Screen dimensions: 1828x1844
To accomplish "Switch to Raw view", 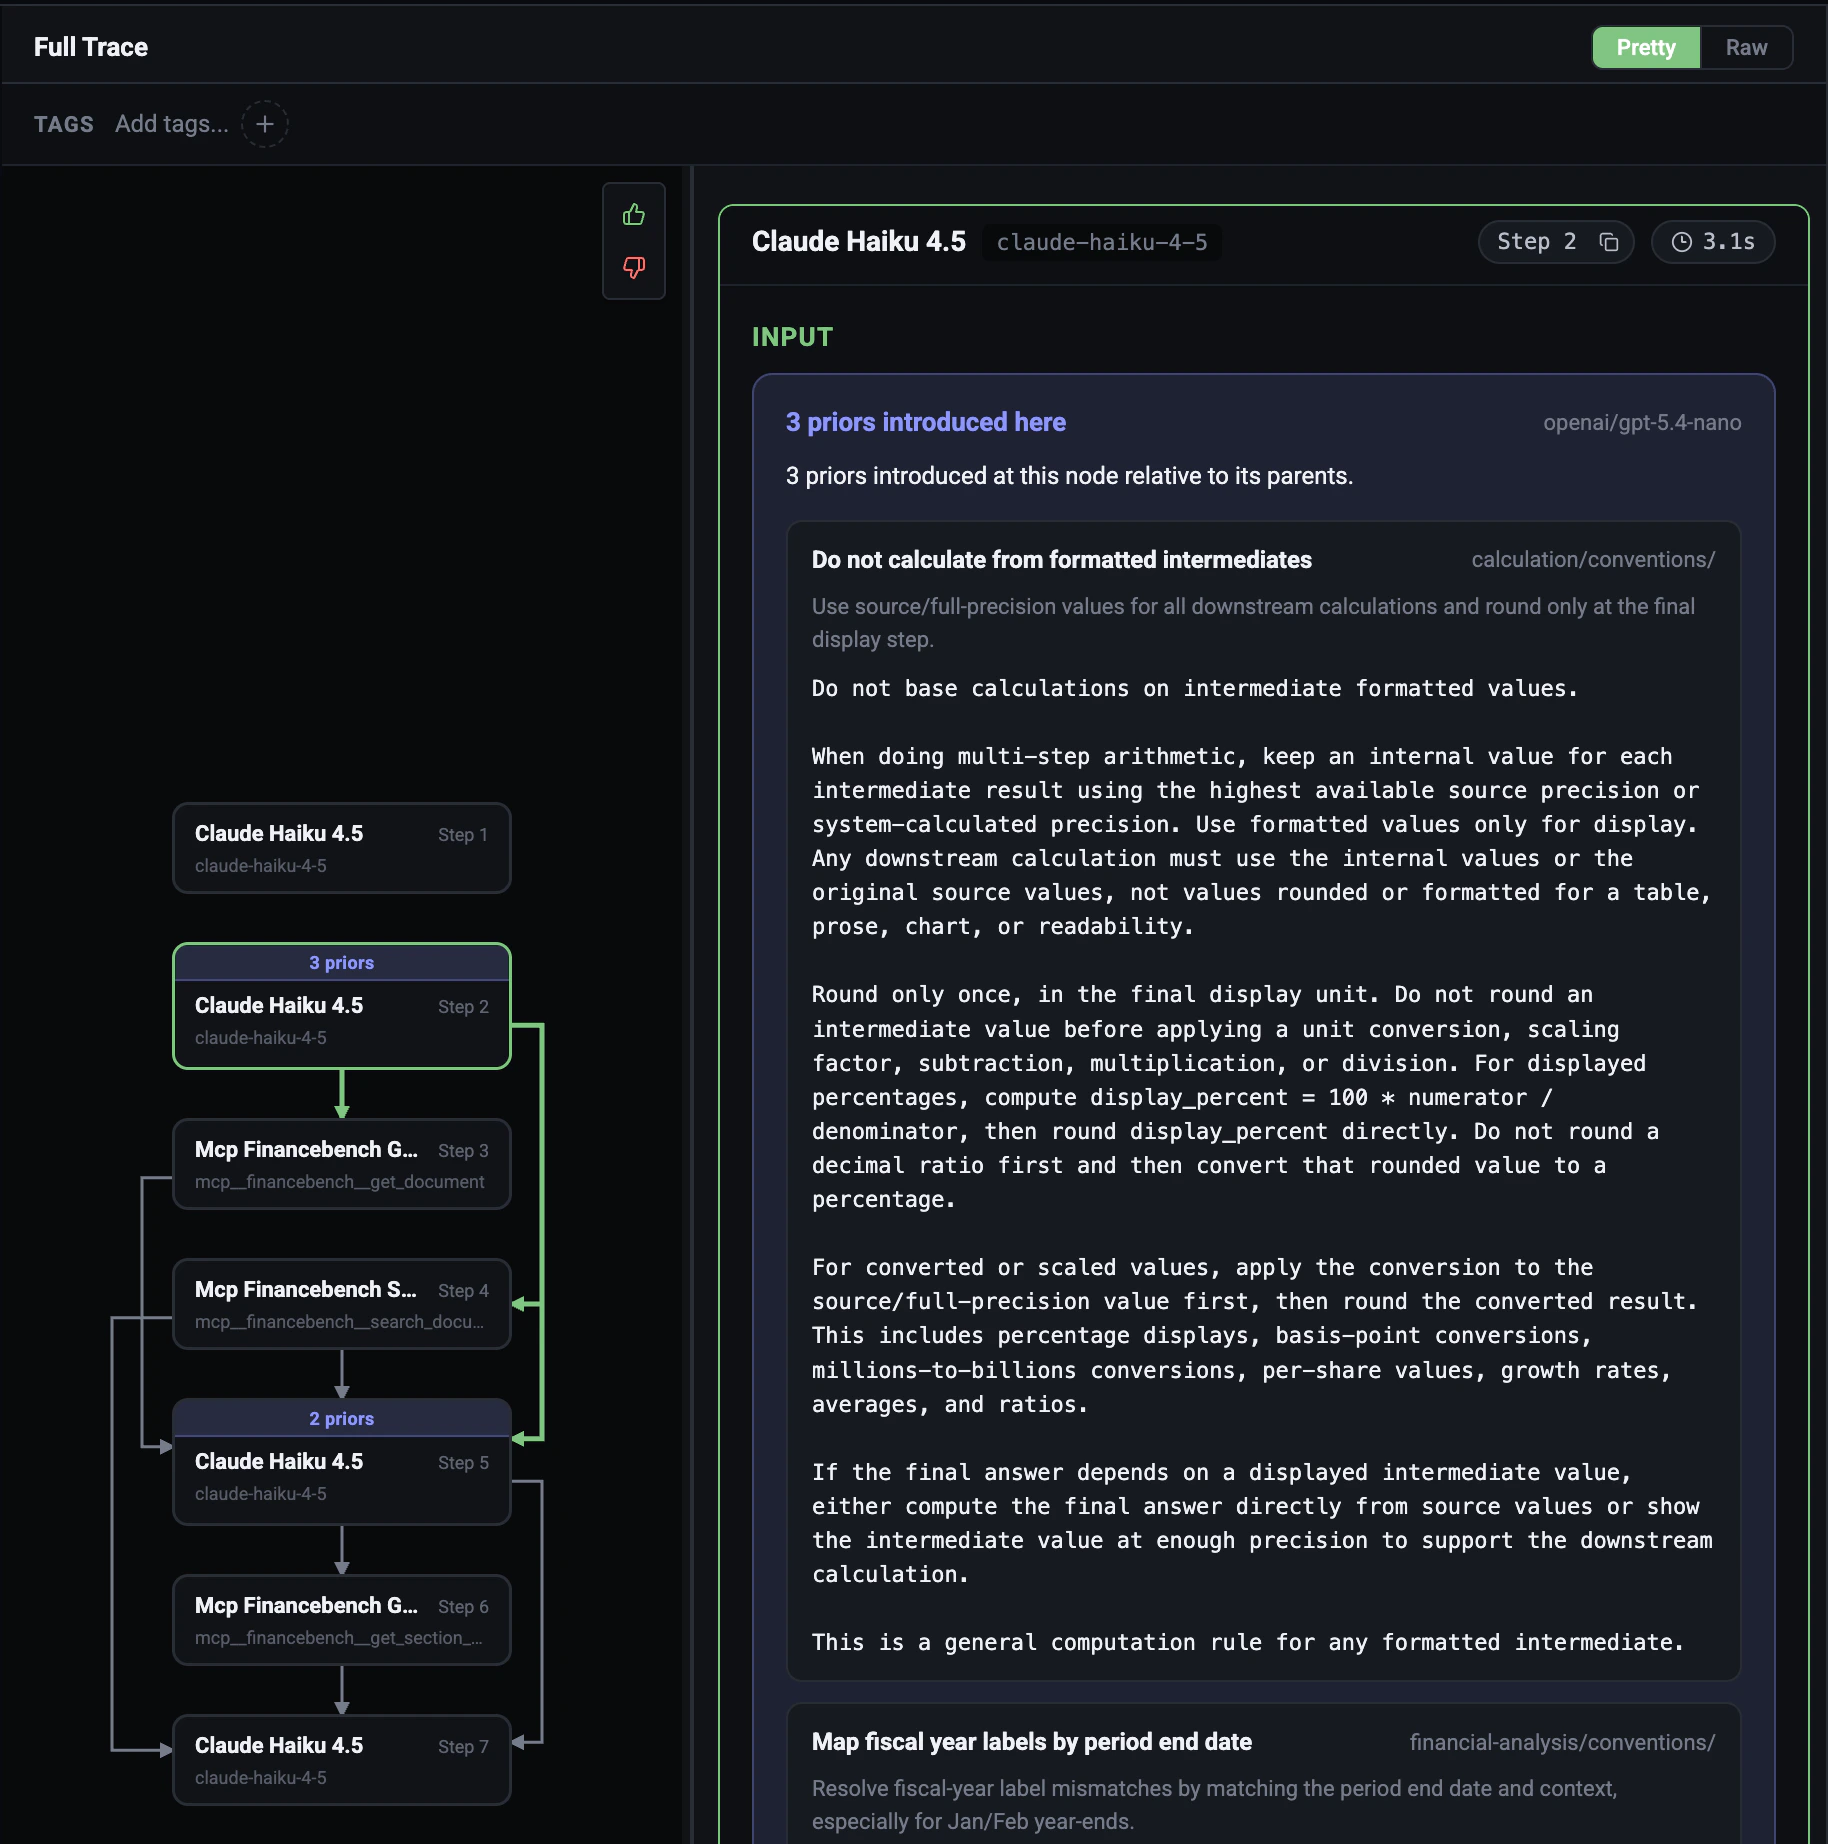I will tap(1746, 47).
